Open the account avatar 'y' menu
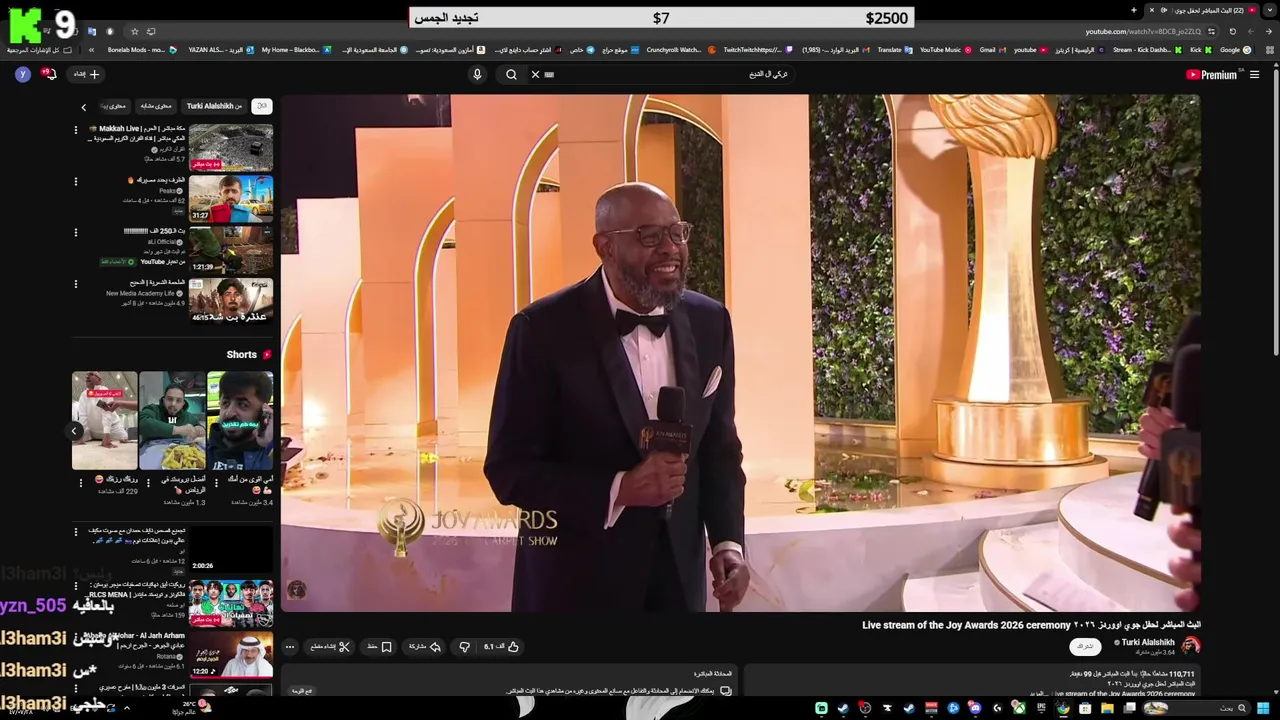The width and height of the screenshot is (1280, 720). click(x=22, y=74)
